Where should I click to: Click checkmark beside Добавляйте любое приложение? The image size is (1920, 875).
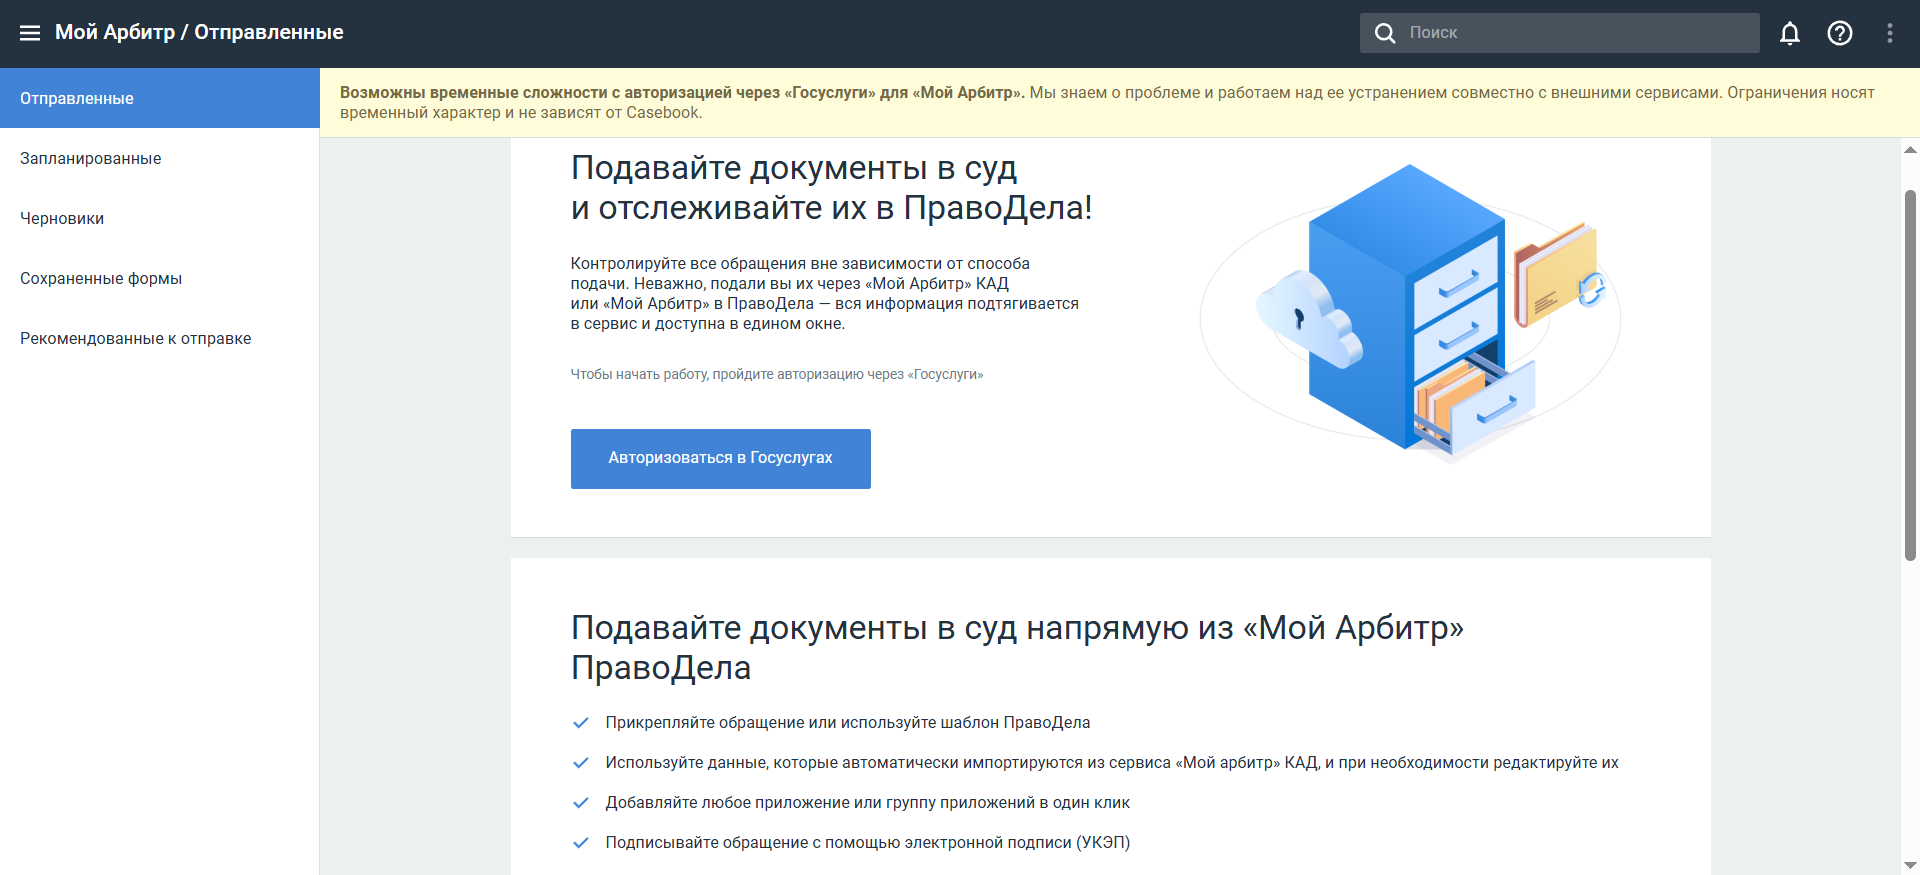point(580,803)
